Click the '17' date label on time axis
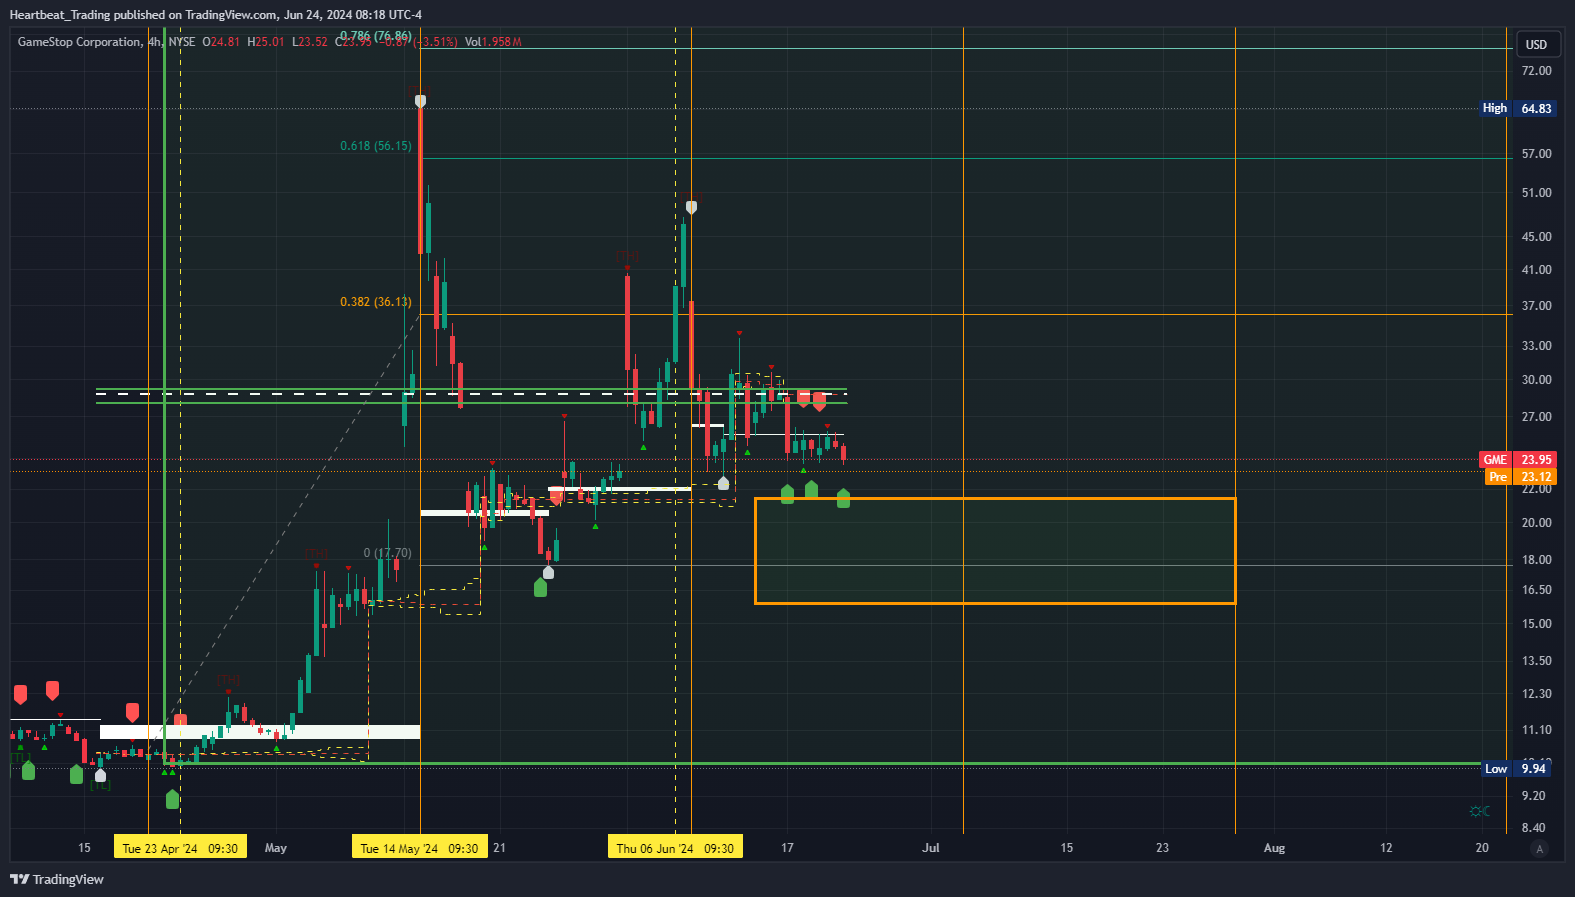This screenshot has height=897, width=1575. (x=787, y=848)
